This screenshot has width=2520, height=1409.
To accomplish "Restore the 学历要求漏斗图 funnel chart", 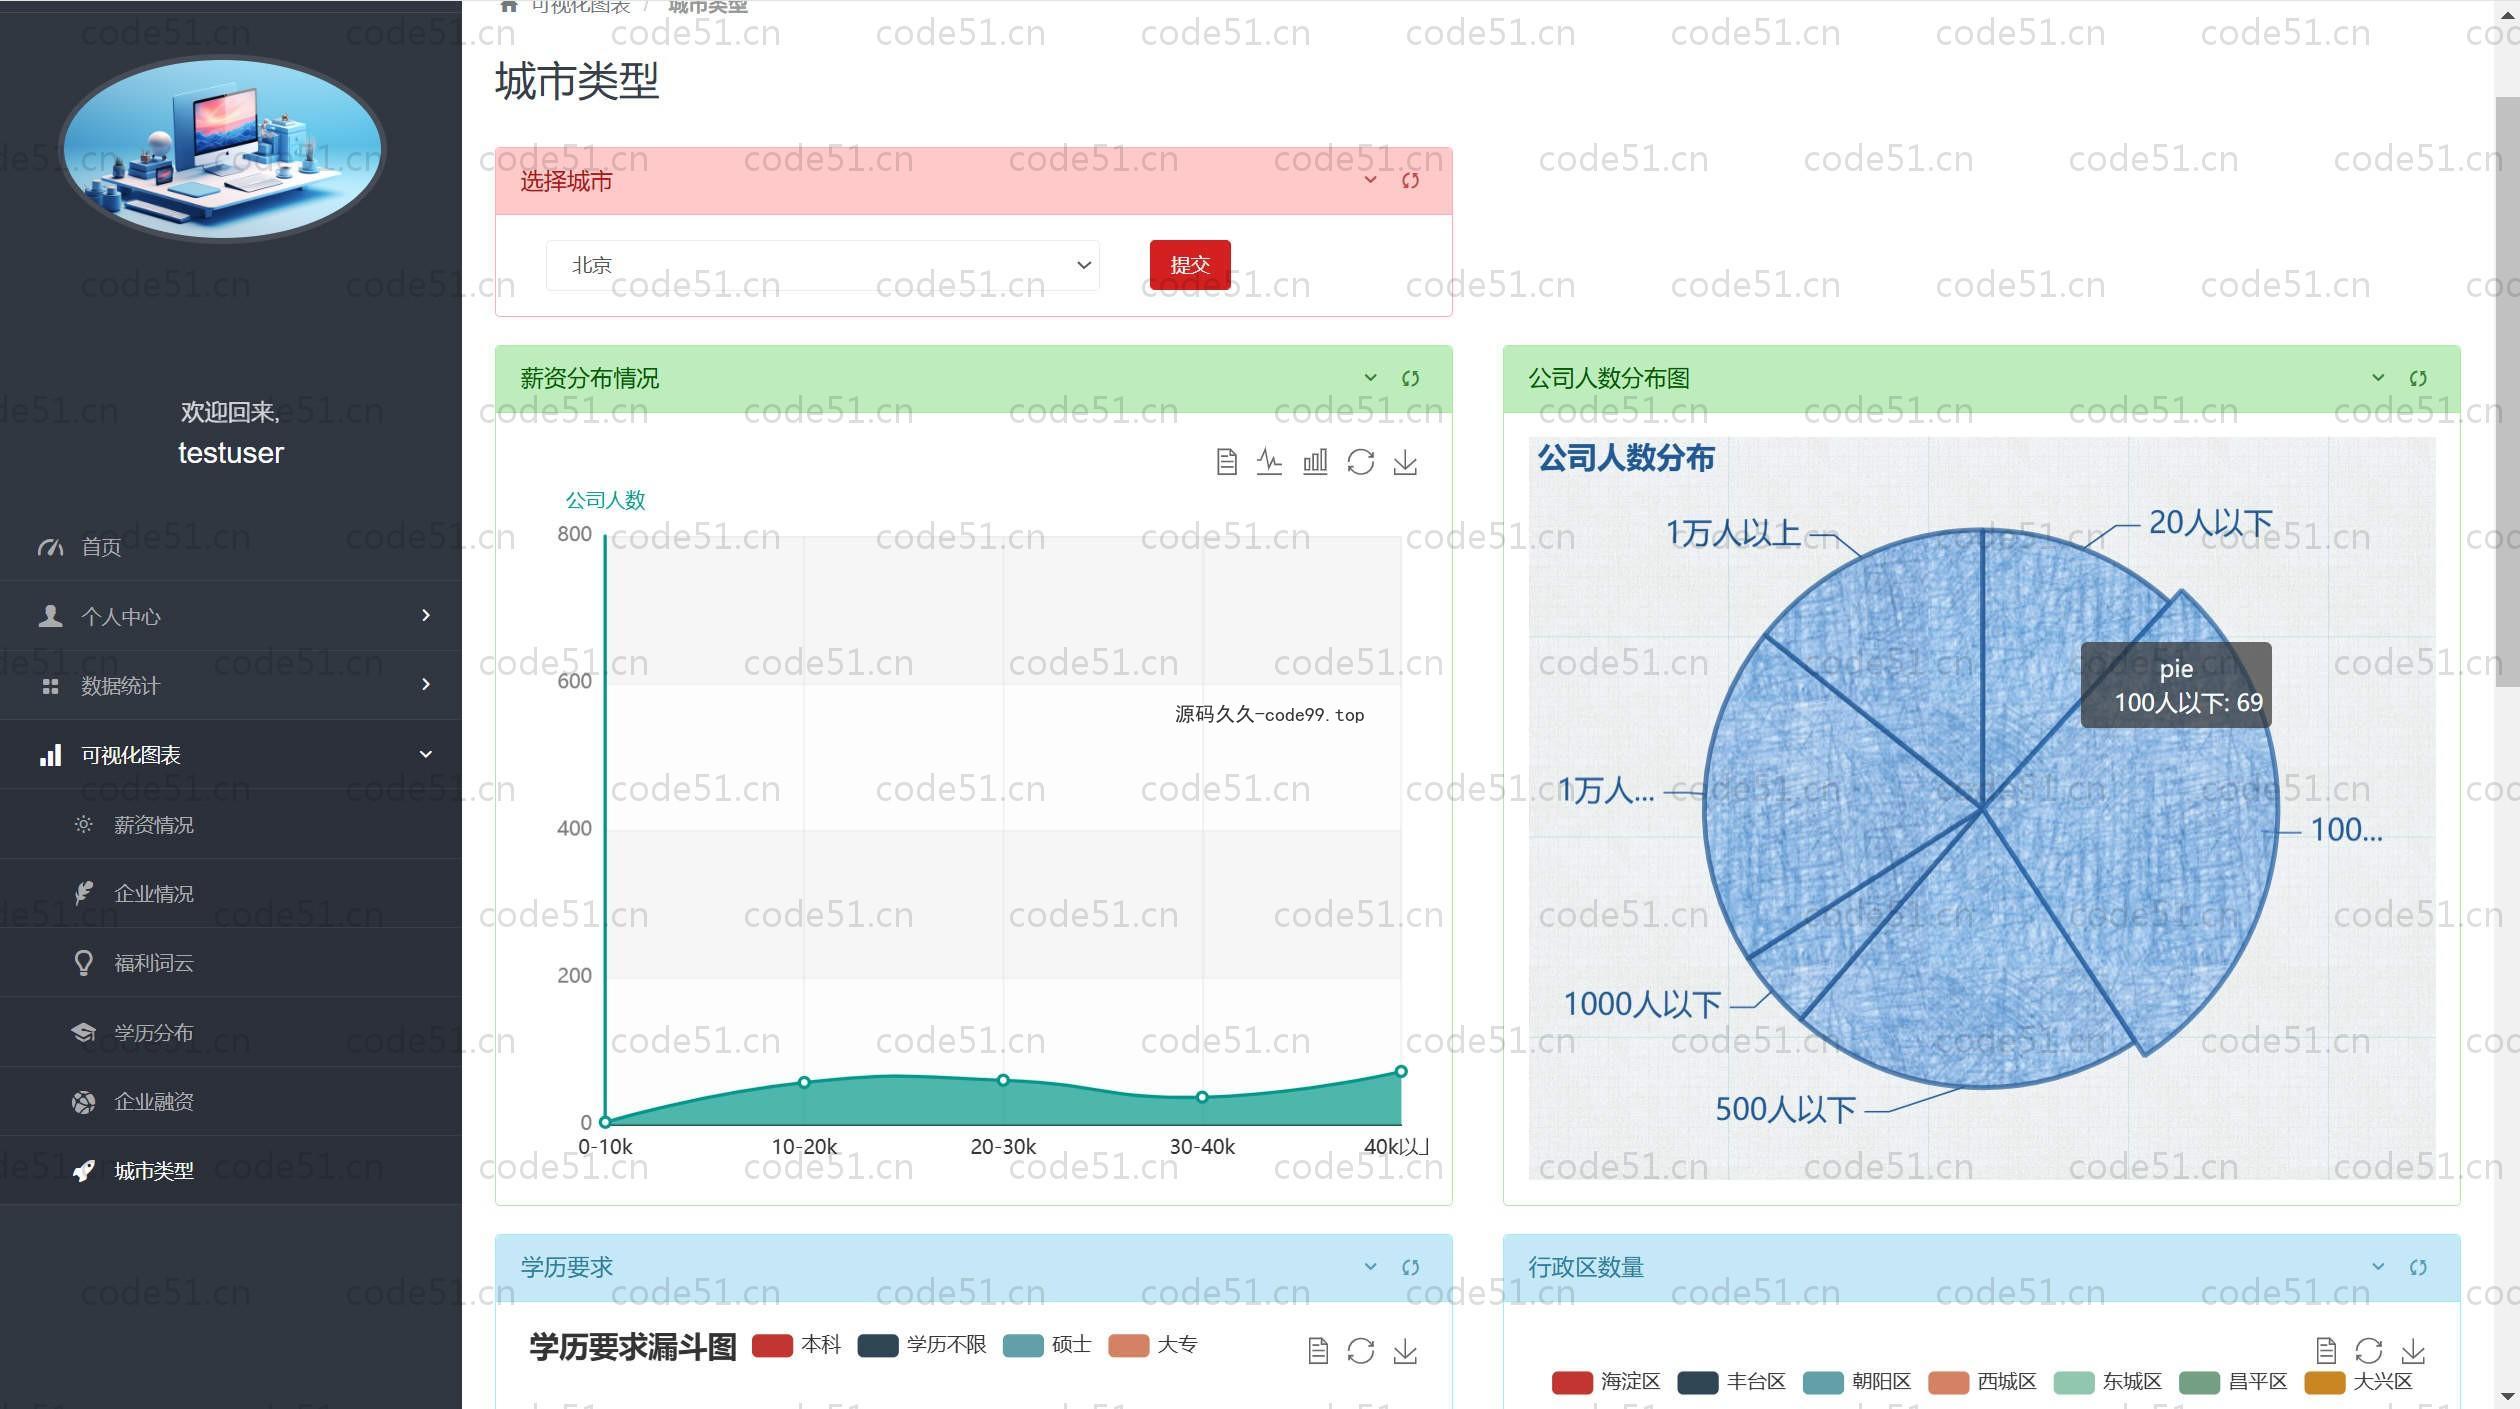I will point(1360,1351).
